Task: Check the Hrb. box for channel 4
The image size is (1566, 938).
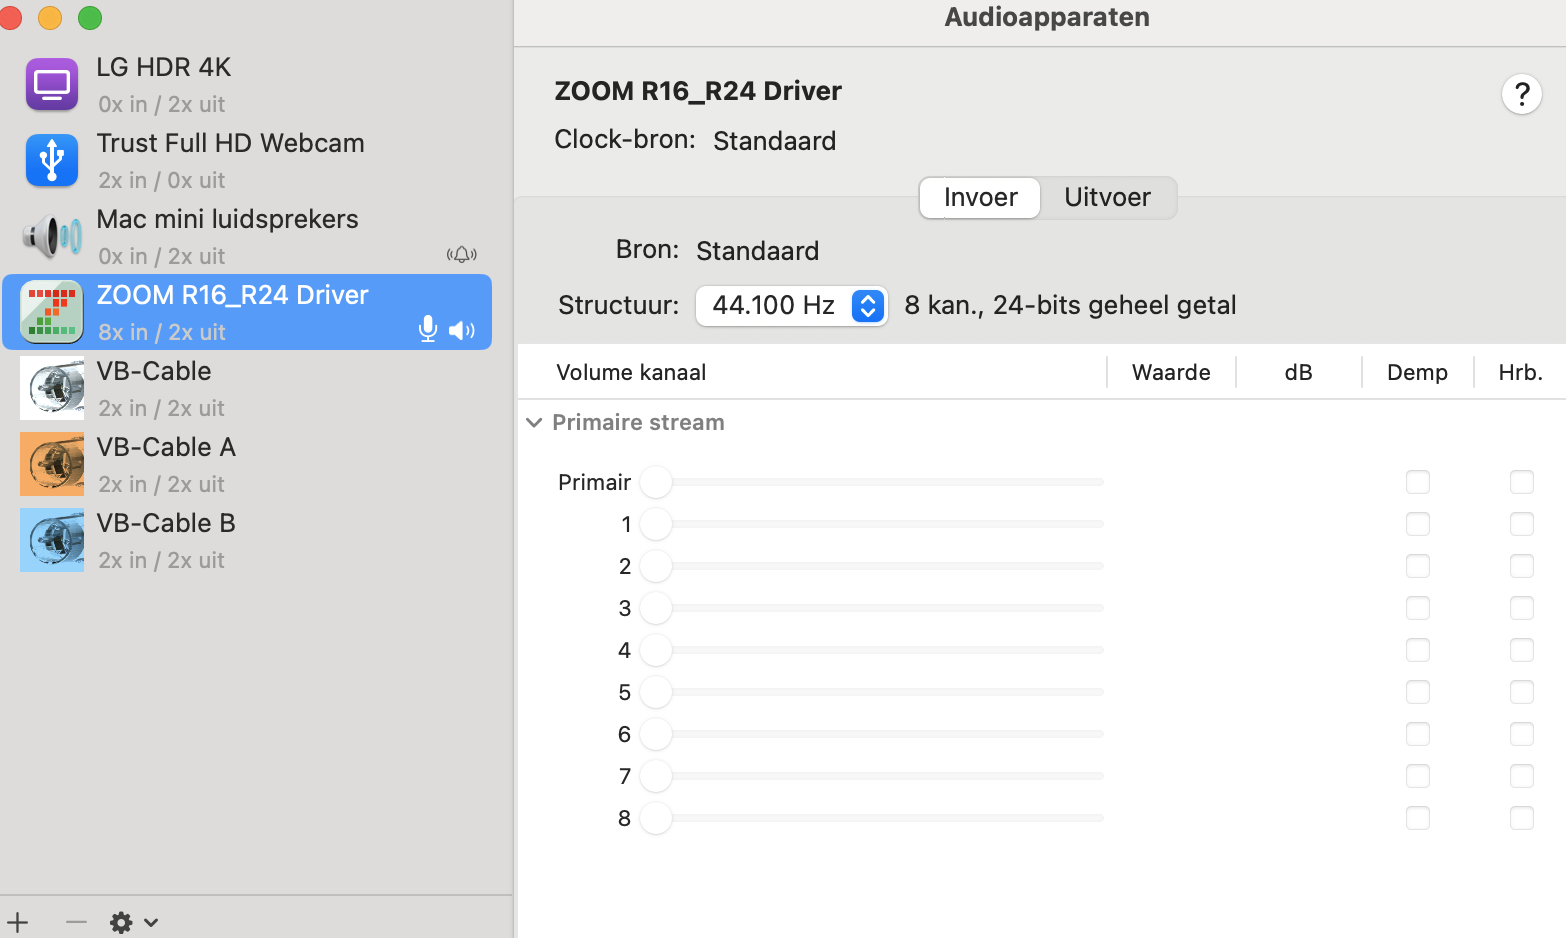Action: [x=1522, y=650]
